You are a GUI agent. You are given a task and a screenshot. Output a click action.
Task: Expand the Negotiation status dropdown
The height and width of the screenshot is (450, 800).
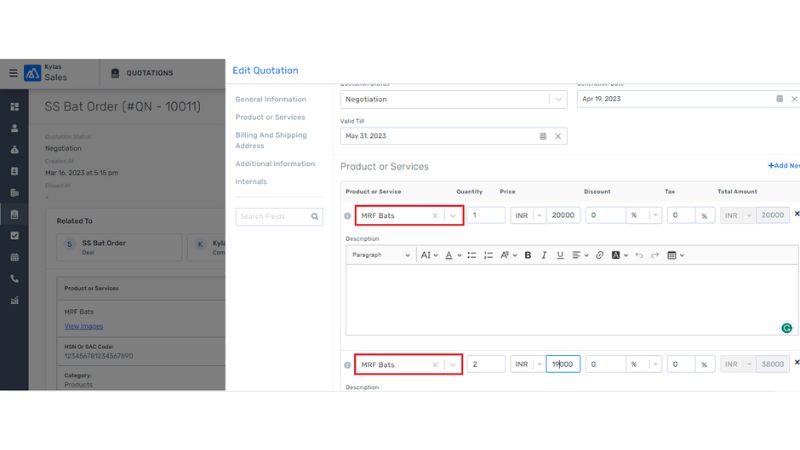tap(558, 99)
